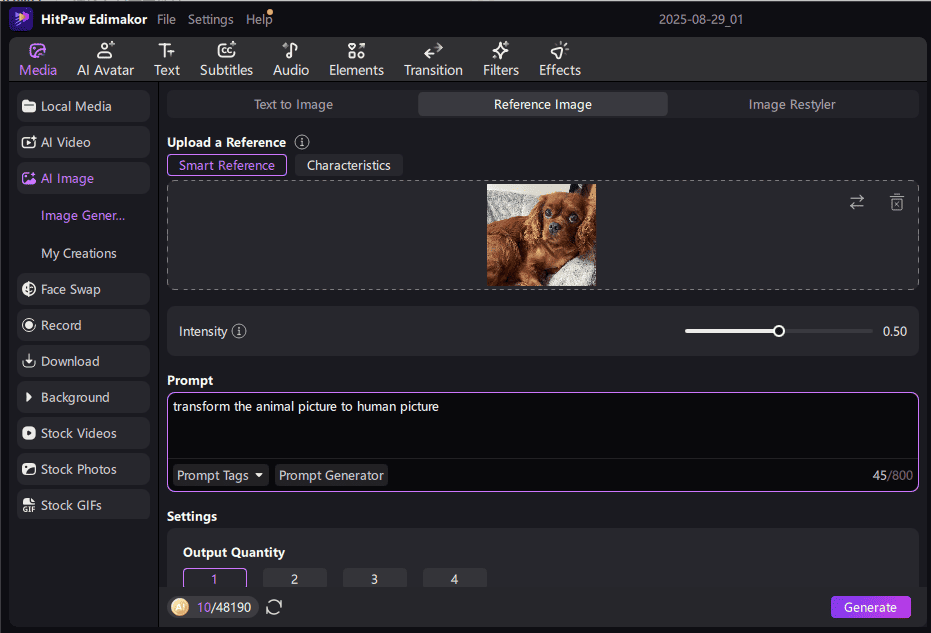
Task: Select Smart Reference mode
Action: [x=227, y=165]
